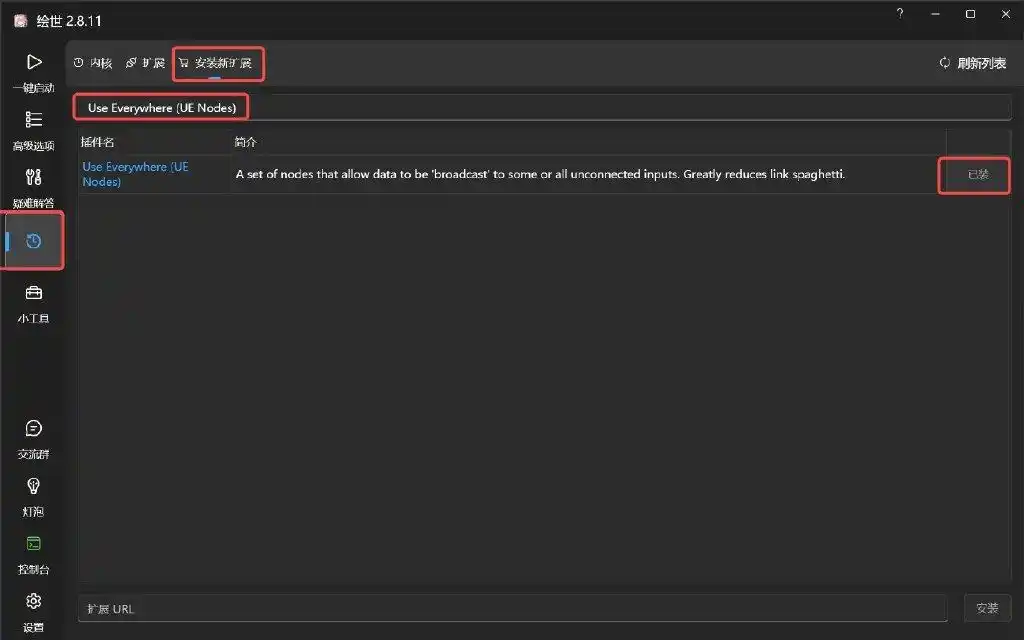Screen dimensions: 1024x640
Task: Click the 扩展 URL input field
Action: [x=512, y=608]
